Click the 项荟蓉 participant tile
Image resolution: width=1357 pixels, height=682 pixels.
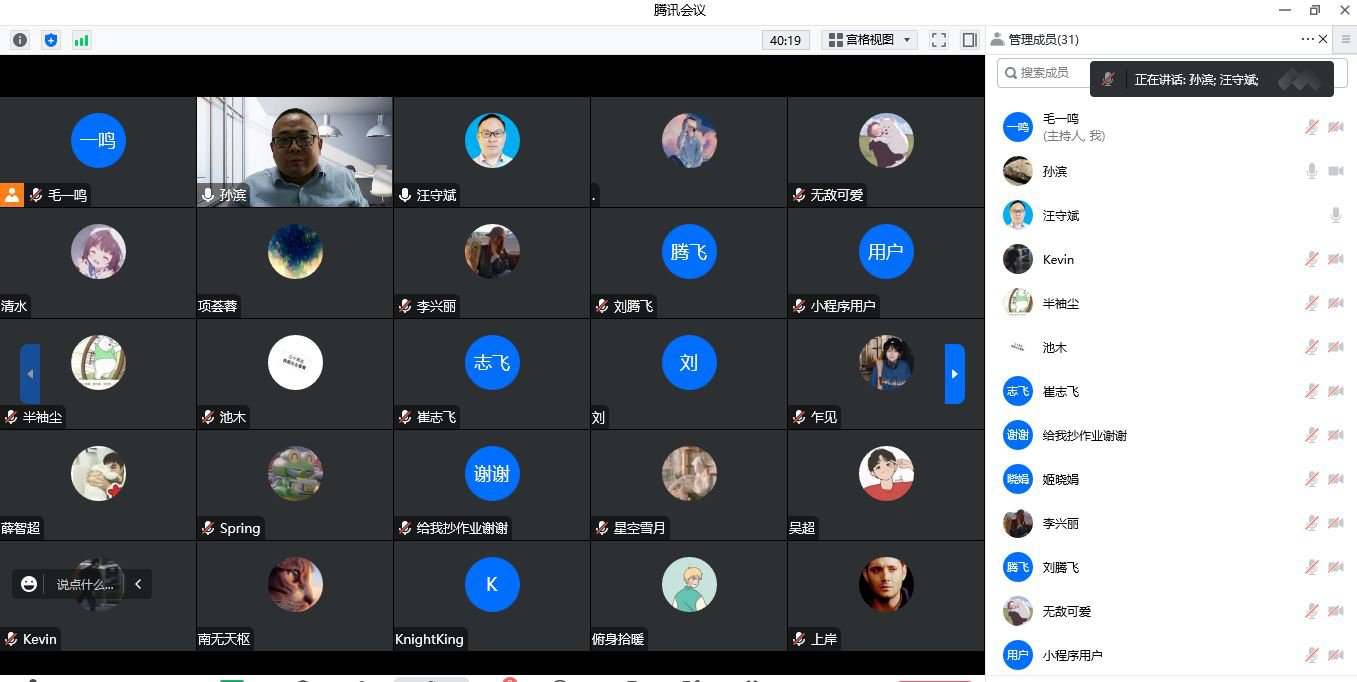tap(294, 263)
